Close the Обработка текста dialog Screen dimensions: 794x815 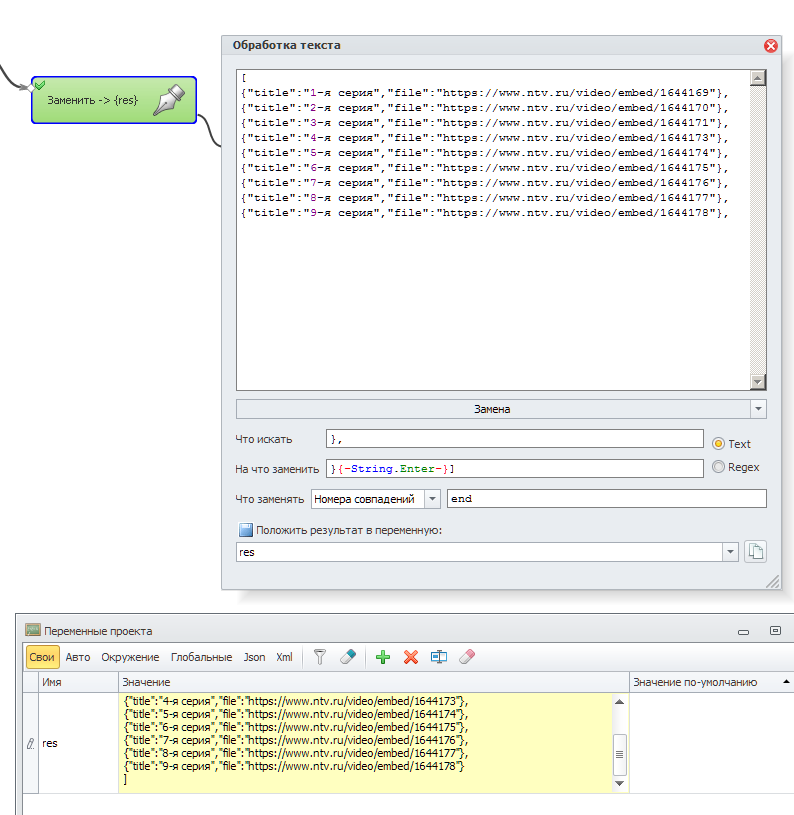[771, 46]
